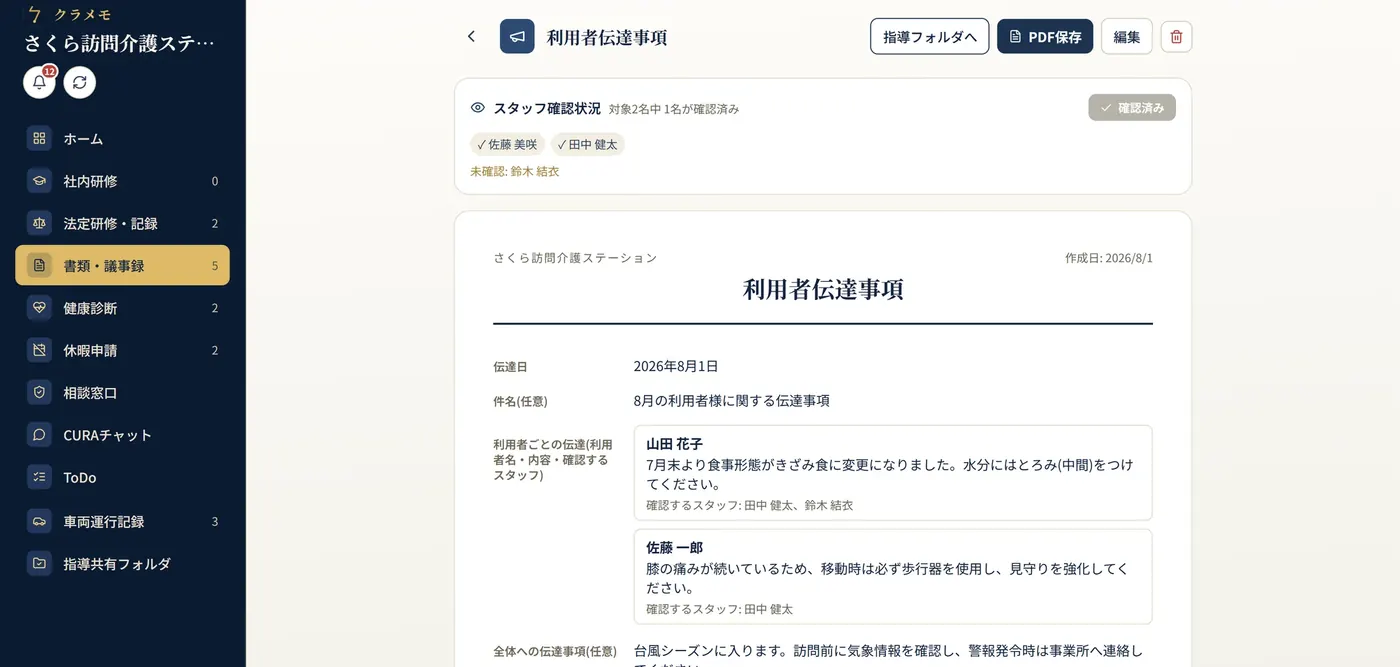Click 8月の利用者様に関する伝達事項 subject text

click(x=732, y=401)
